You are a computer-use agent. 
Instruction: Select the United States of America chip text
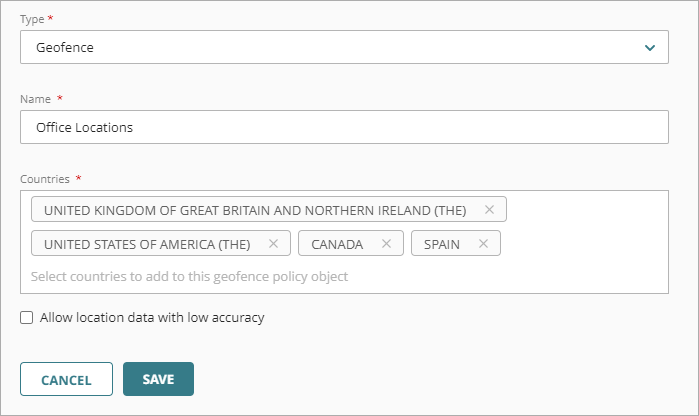(146, 244)
